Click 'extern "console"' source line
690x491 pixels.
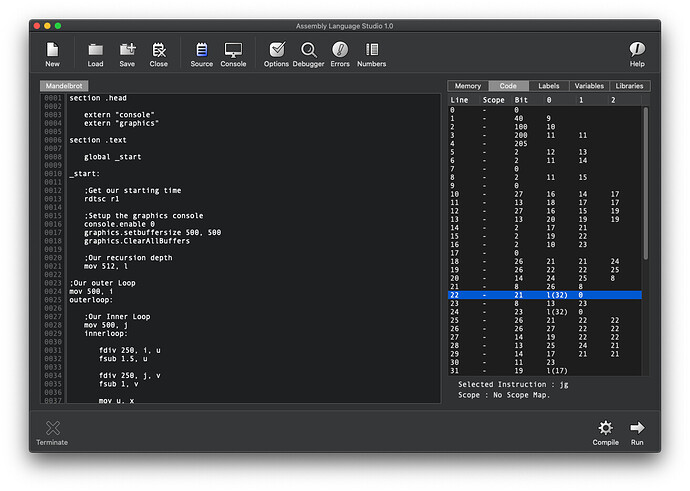pyautogui.click(x=119, y=115)
